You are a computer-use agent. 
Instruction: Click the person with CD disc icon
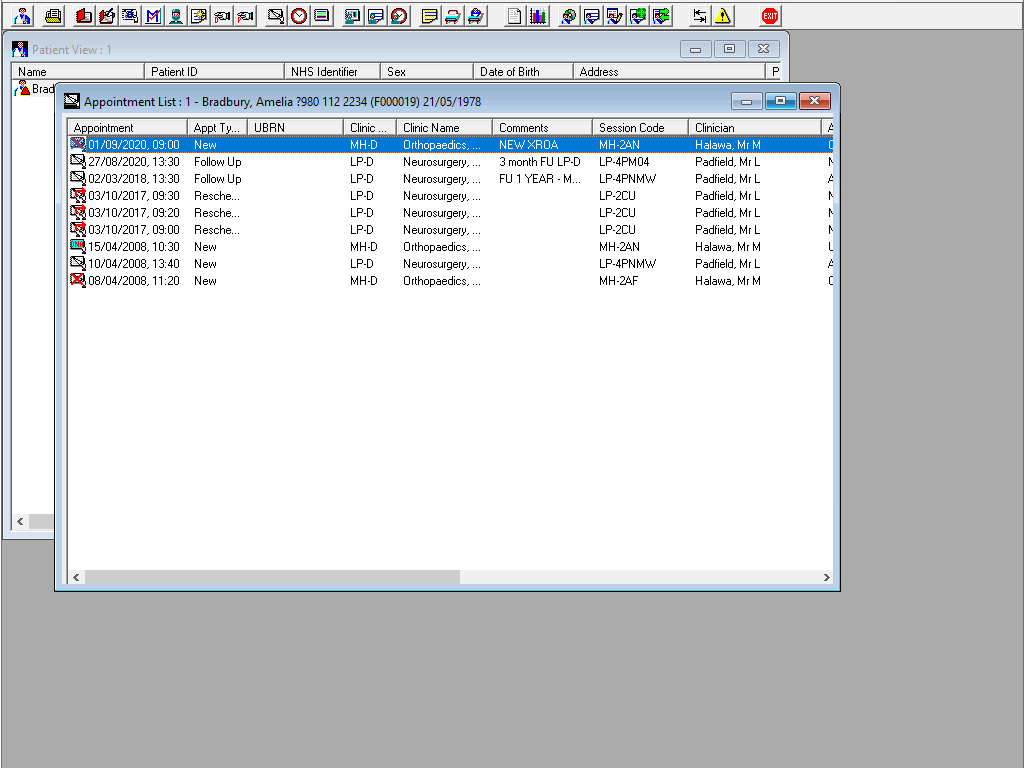(568, 16)
